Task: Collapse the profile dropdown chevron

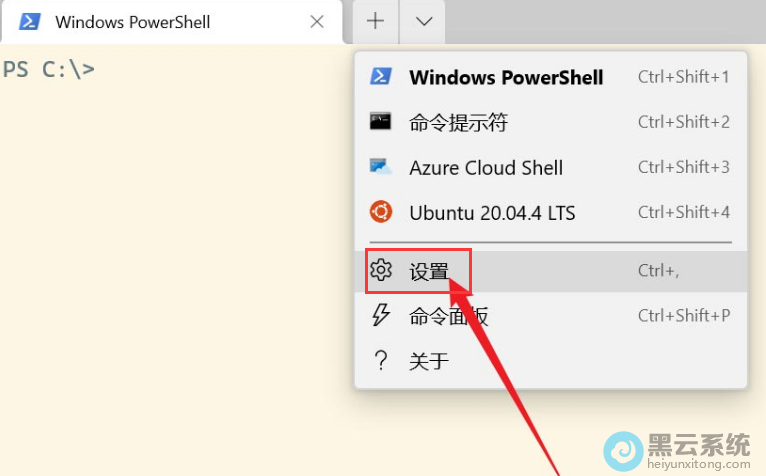Action: [424, 21]
